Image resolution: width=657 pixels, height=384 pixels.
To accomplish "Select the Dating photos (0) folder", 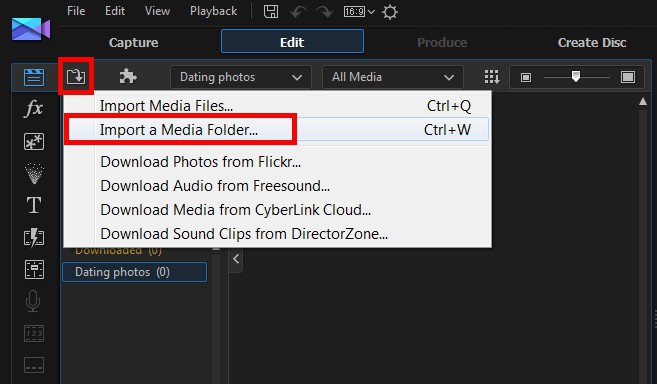I will [135, 272].
